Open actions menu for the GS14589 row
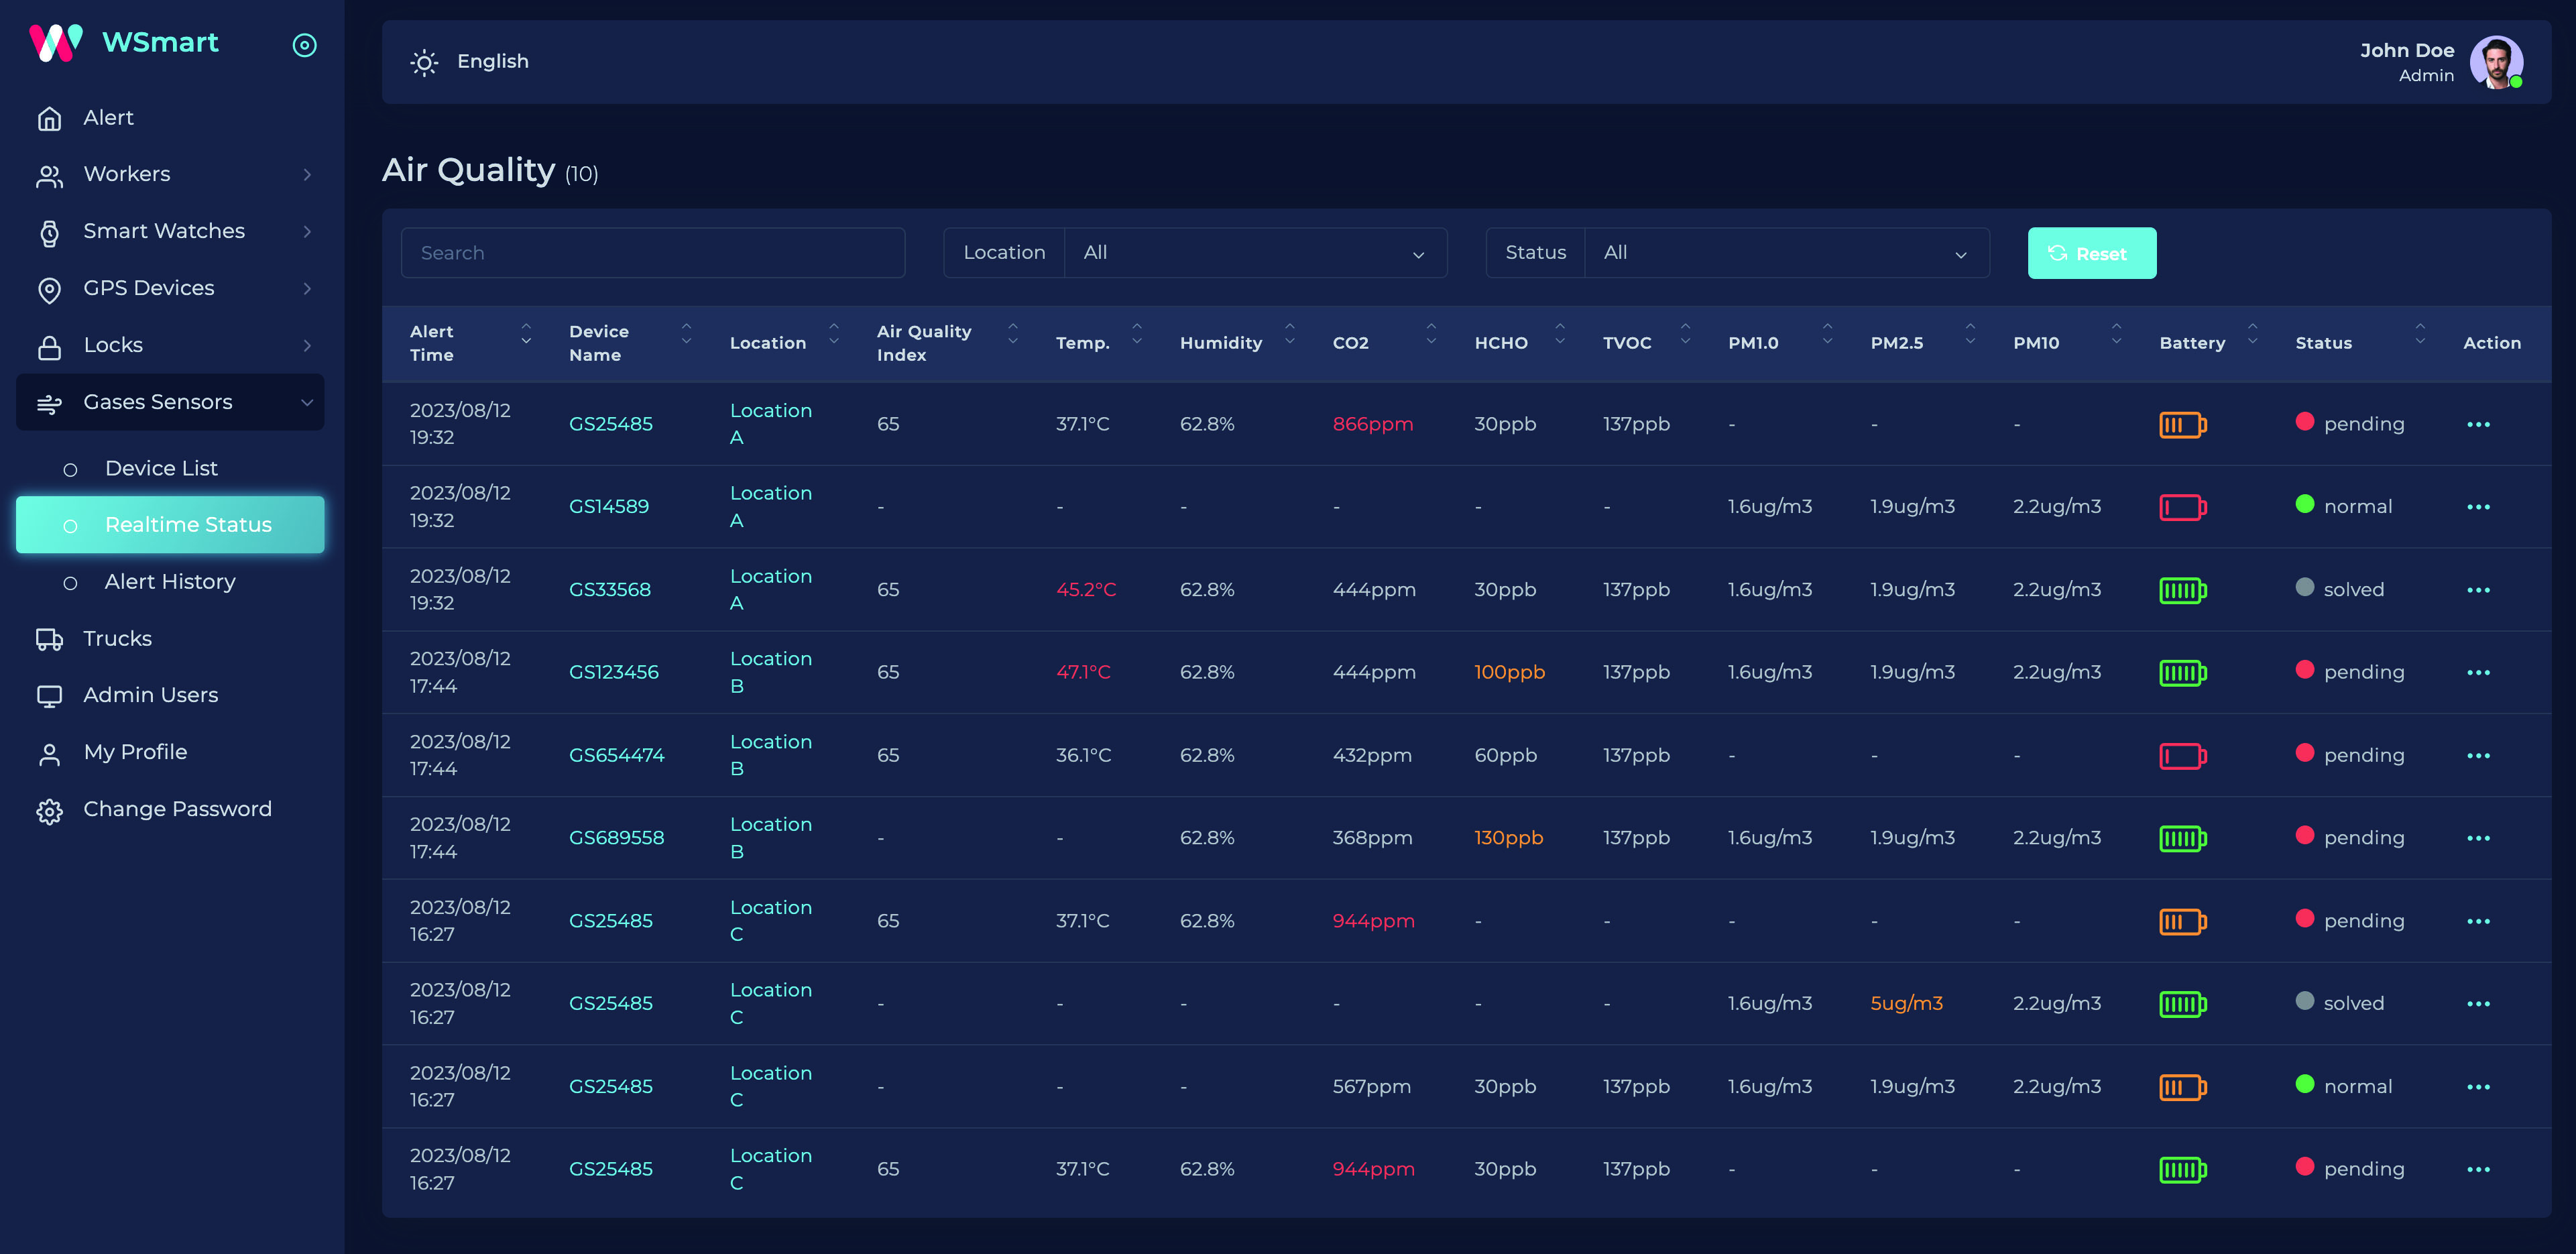 point(2477,507)
